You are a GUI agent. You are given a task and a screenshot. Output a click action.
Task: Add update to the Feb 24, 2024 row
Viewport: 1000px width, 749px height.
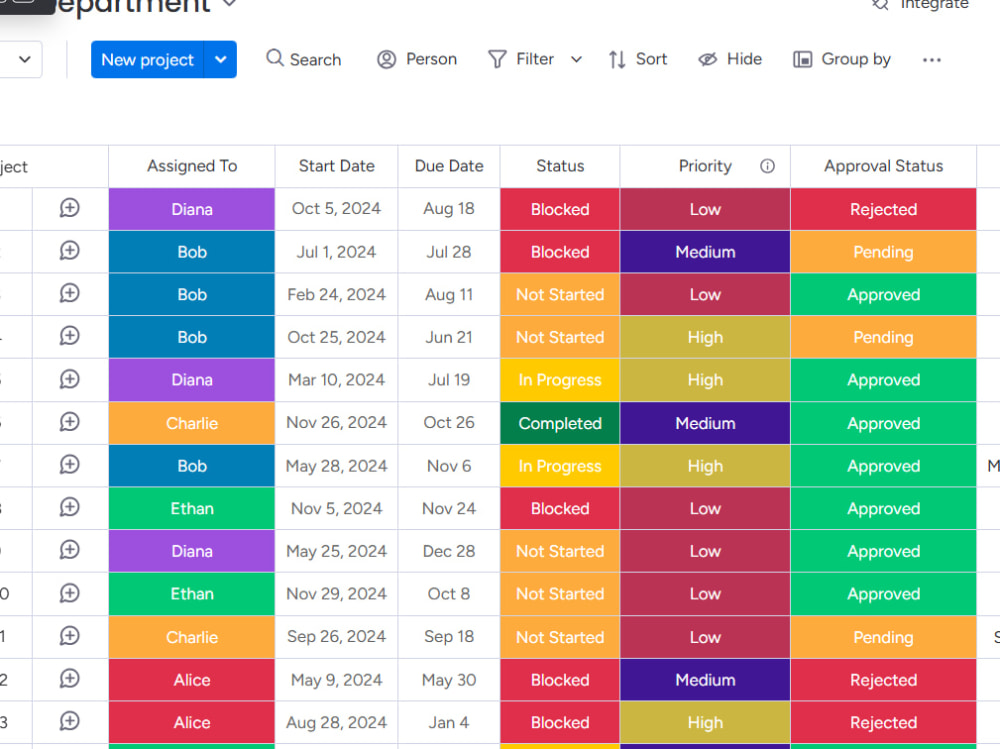coord(70,293)
